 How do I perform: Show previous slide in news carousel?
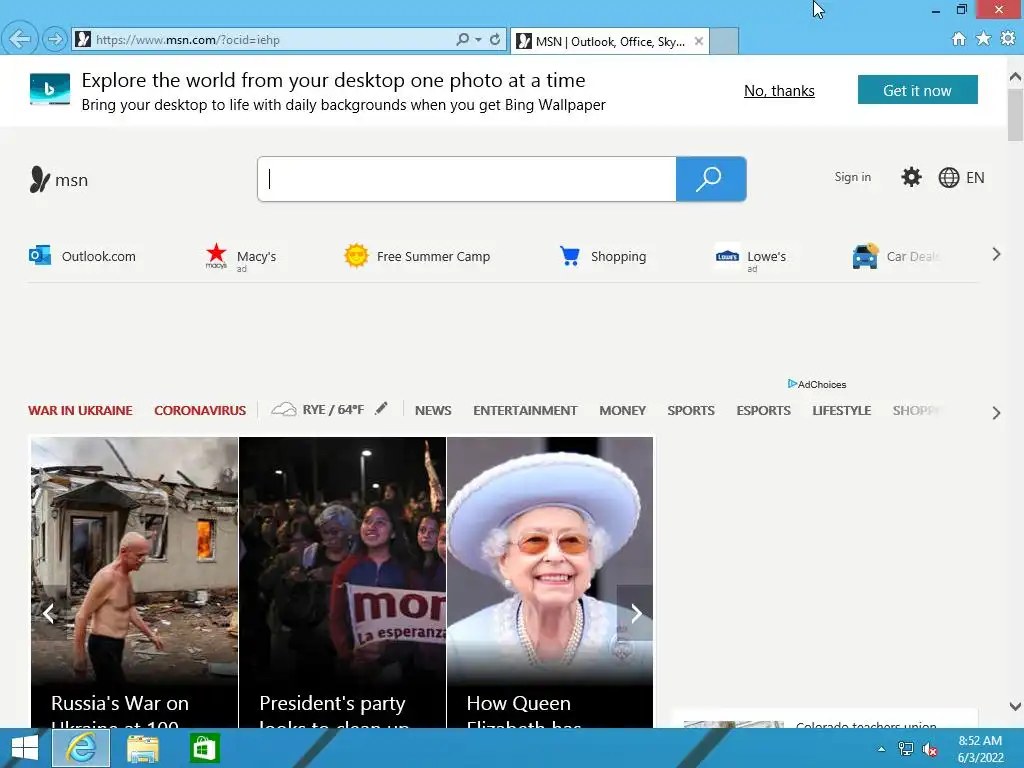tap(48, 613)
